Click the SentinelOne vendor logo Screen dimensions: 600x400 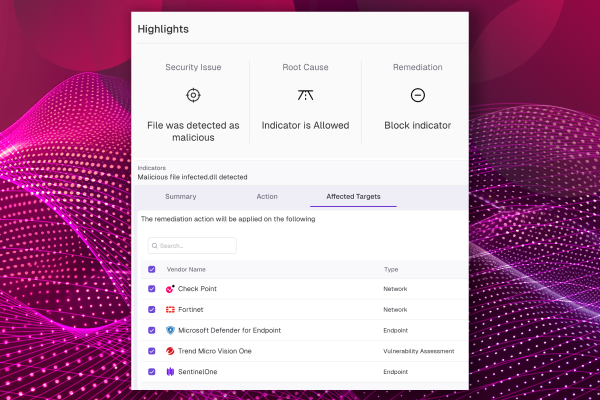pyautogui.click(x=170, y=372)
